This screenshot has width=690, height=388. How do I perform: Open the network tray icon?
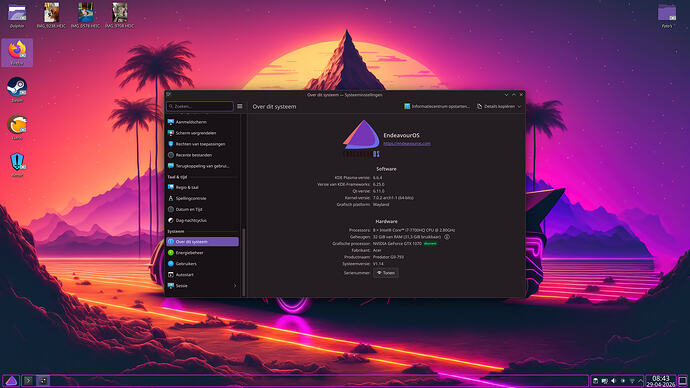point(632,381)
